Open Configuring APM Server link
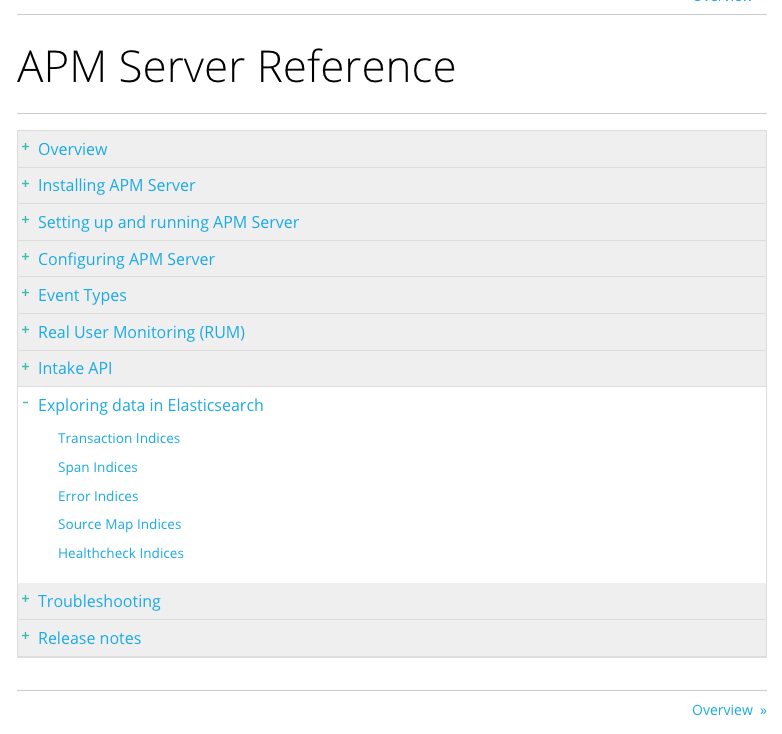 127,259
